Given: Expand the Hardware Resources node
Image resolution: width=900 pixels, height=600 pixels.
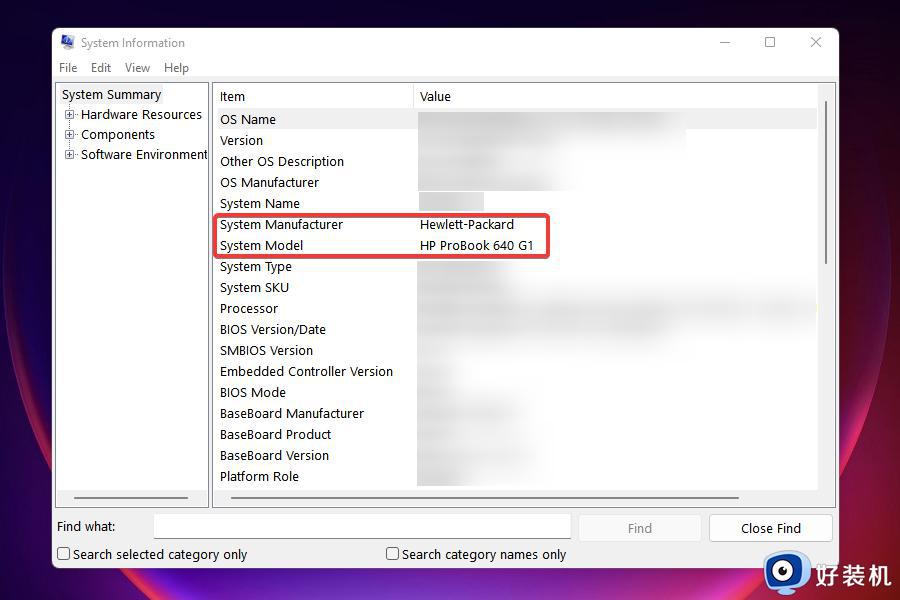Looking at the screenshot, I should coord(69,114).
